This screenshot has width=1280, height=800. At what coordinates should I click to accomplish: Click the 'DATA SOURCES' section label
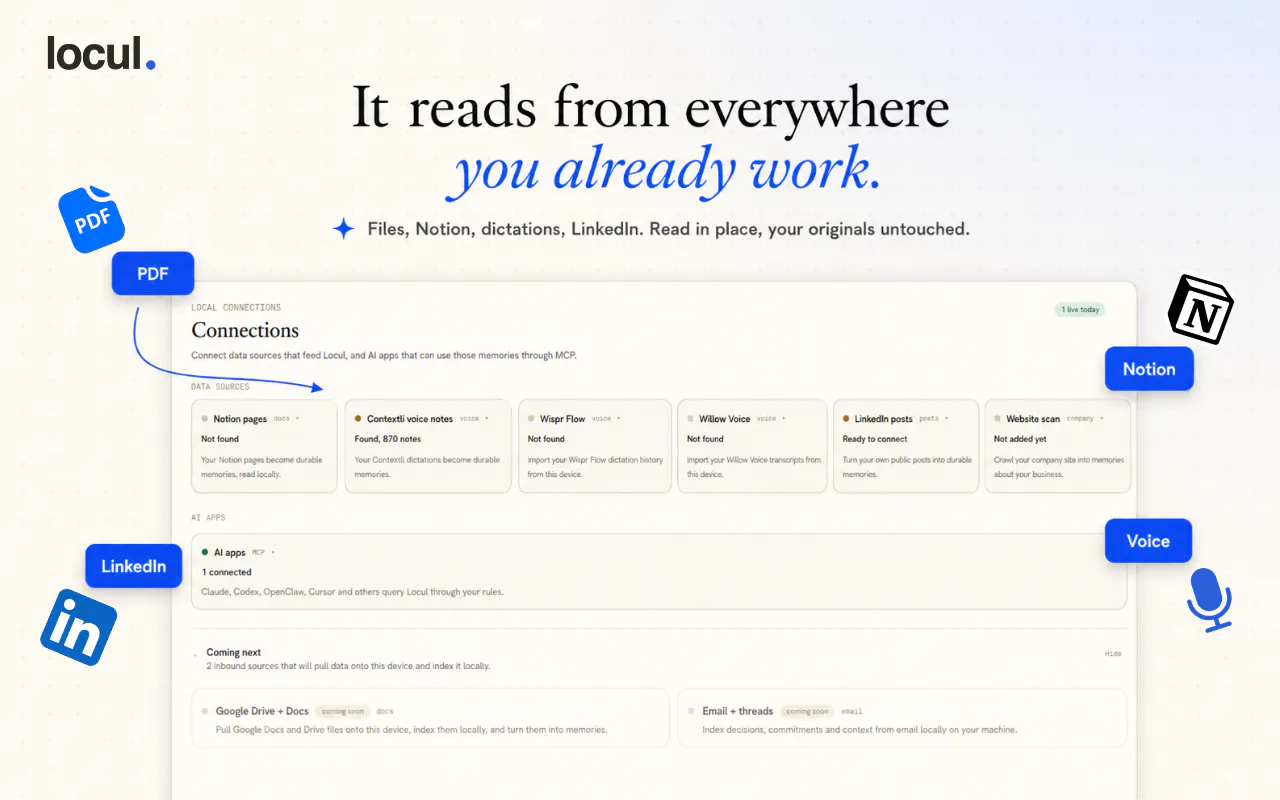click(x=220, y=386)
